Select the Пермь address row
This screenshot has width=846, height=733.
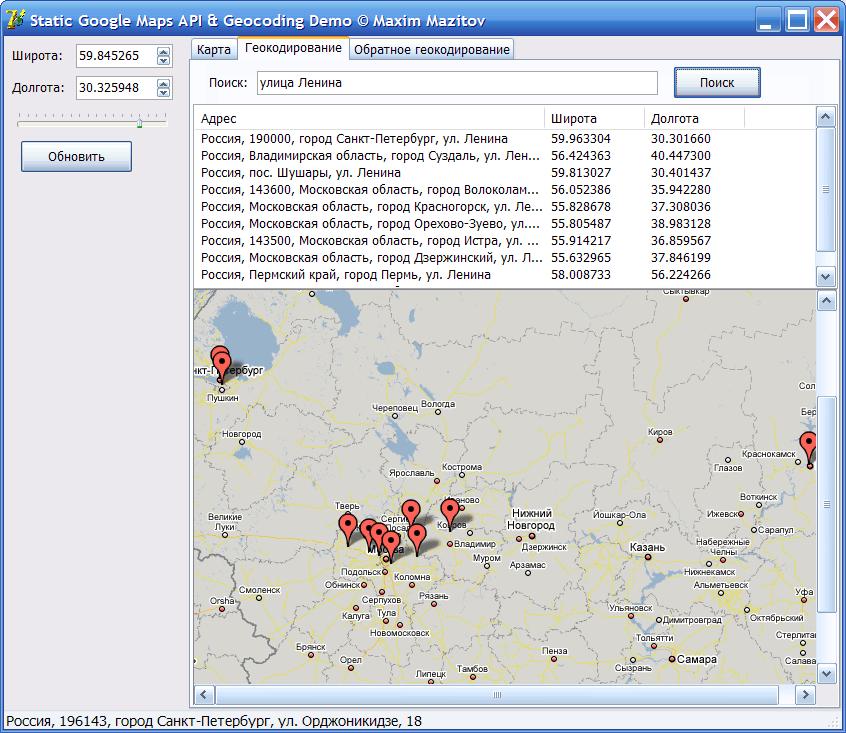504,275
